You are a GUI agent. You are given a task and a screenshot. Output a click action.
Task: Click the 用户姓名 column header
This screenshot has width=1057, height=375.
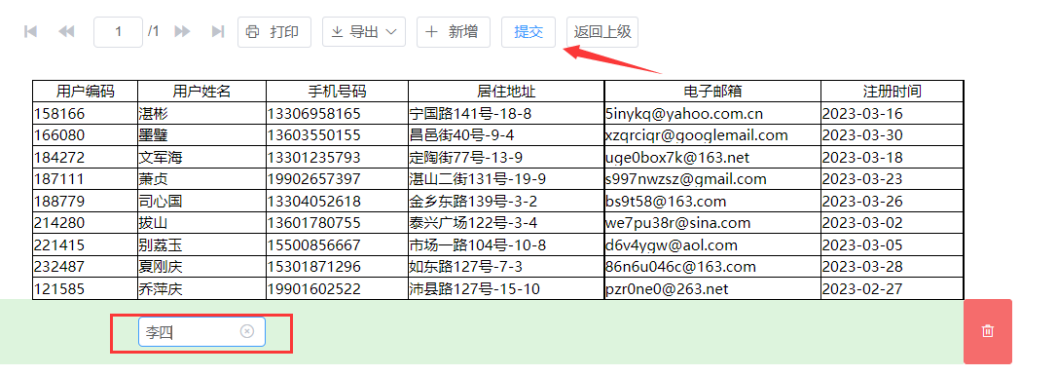[x=202, y=91]
